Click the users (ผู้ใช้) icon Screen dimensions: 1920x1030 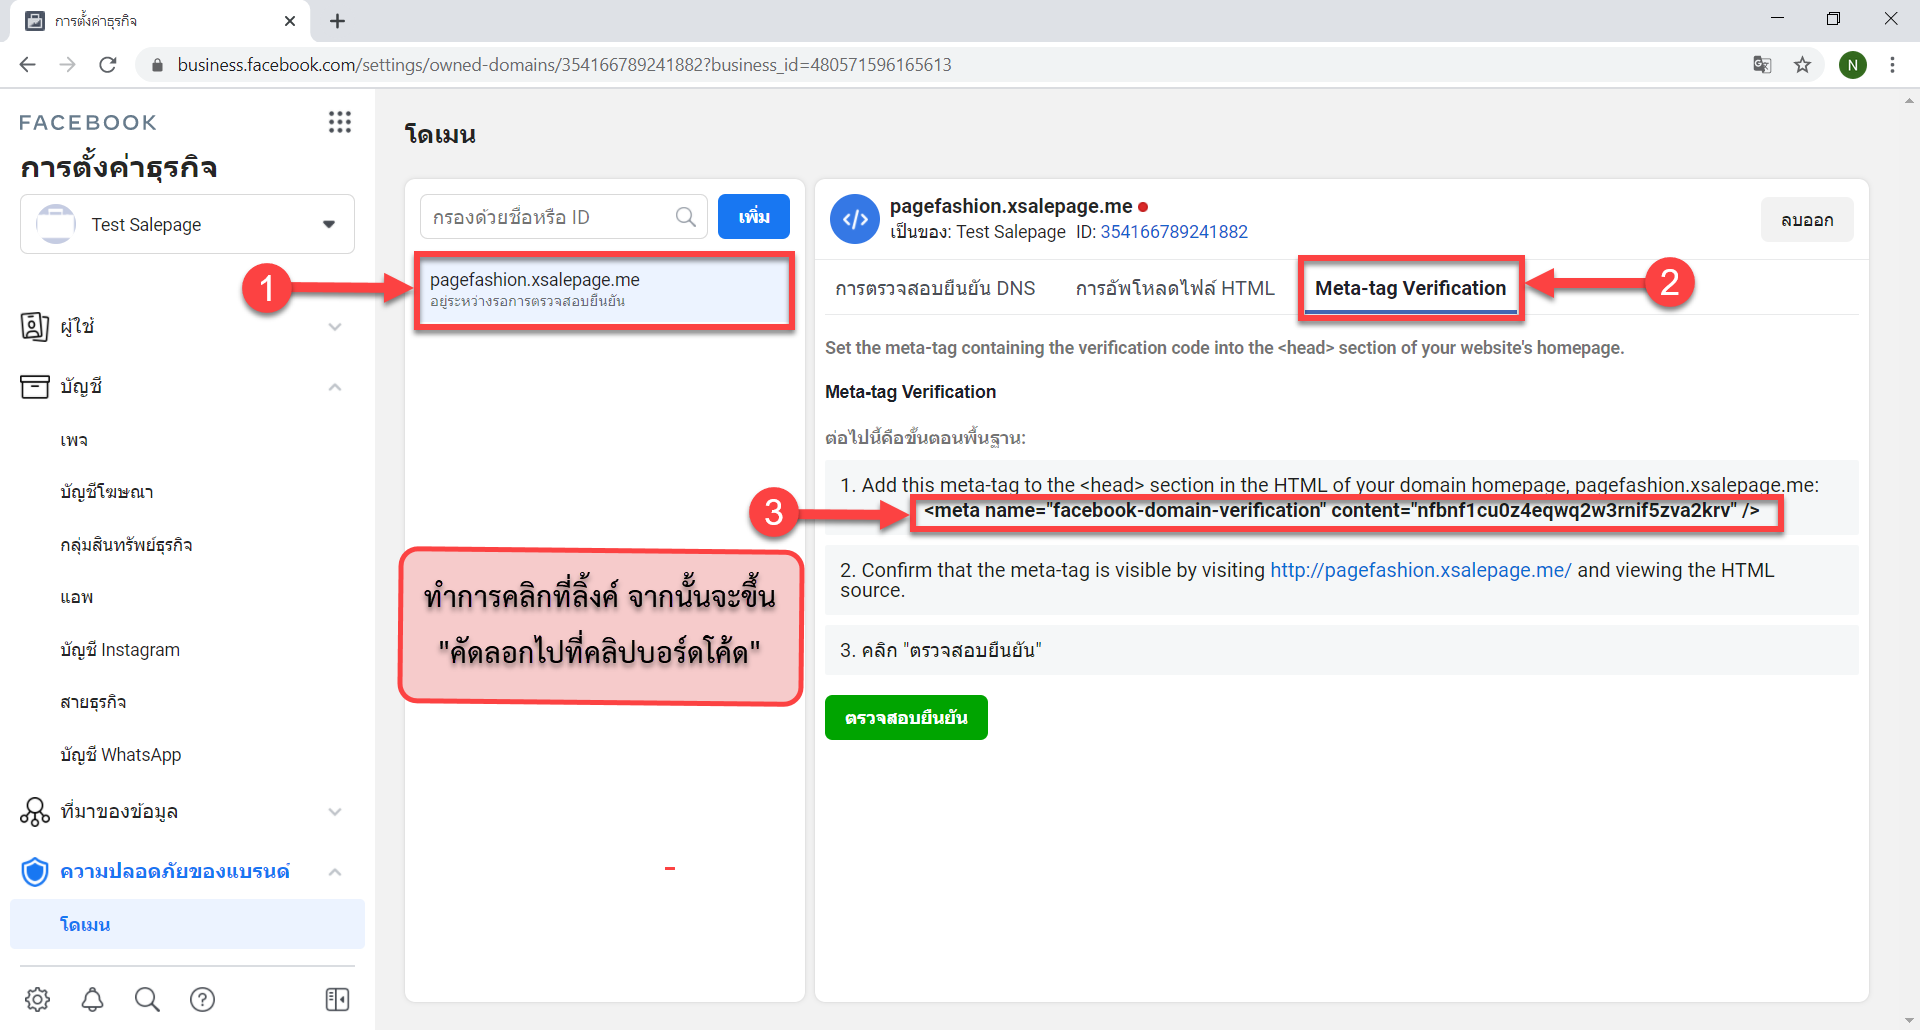[x=35, y=326]
